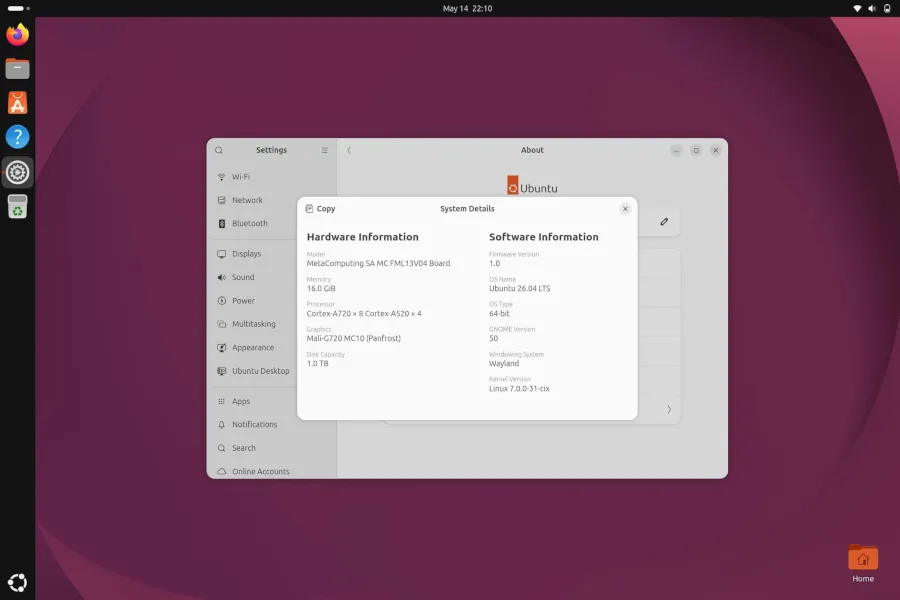Click the Hardware Information heading
The width and height of the screenshot is (900, 600).
[363, 237]
